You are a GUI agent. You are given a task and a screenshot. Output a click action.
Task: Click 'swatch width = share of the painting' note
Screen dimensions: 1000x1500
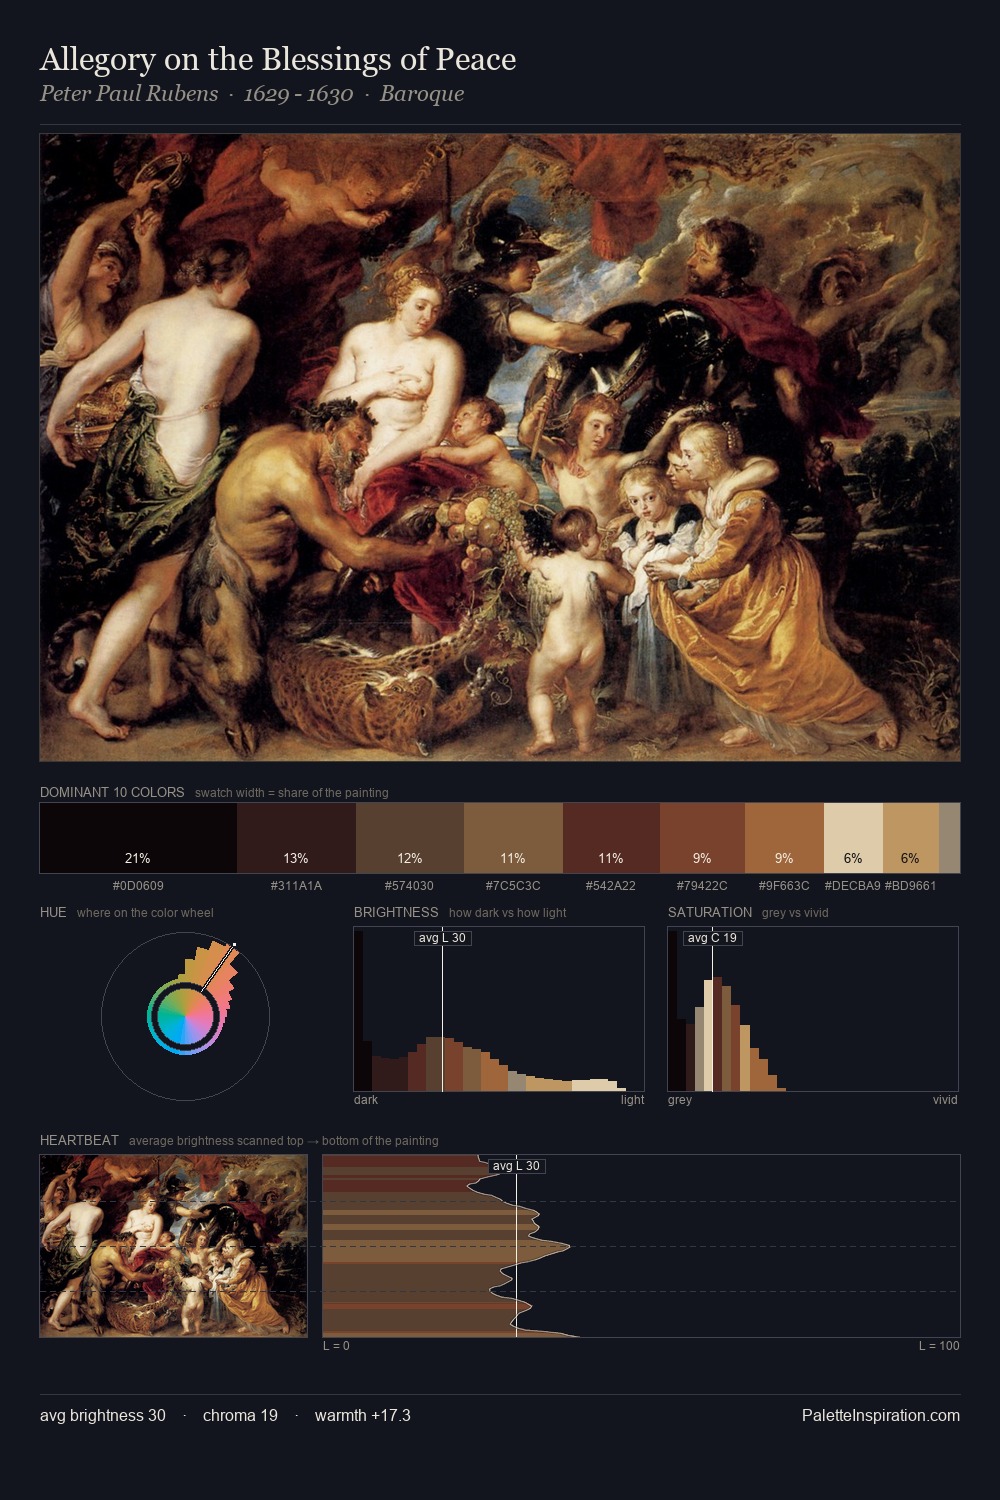pyautogui.click(x=292, y=793)
